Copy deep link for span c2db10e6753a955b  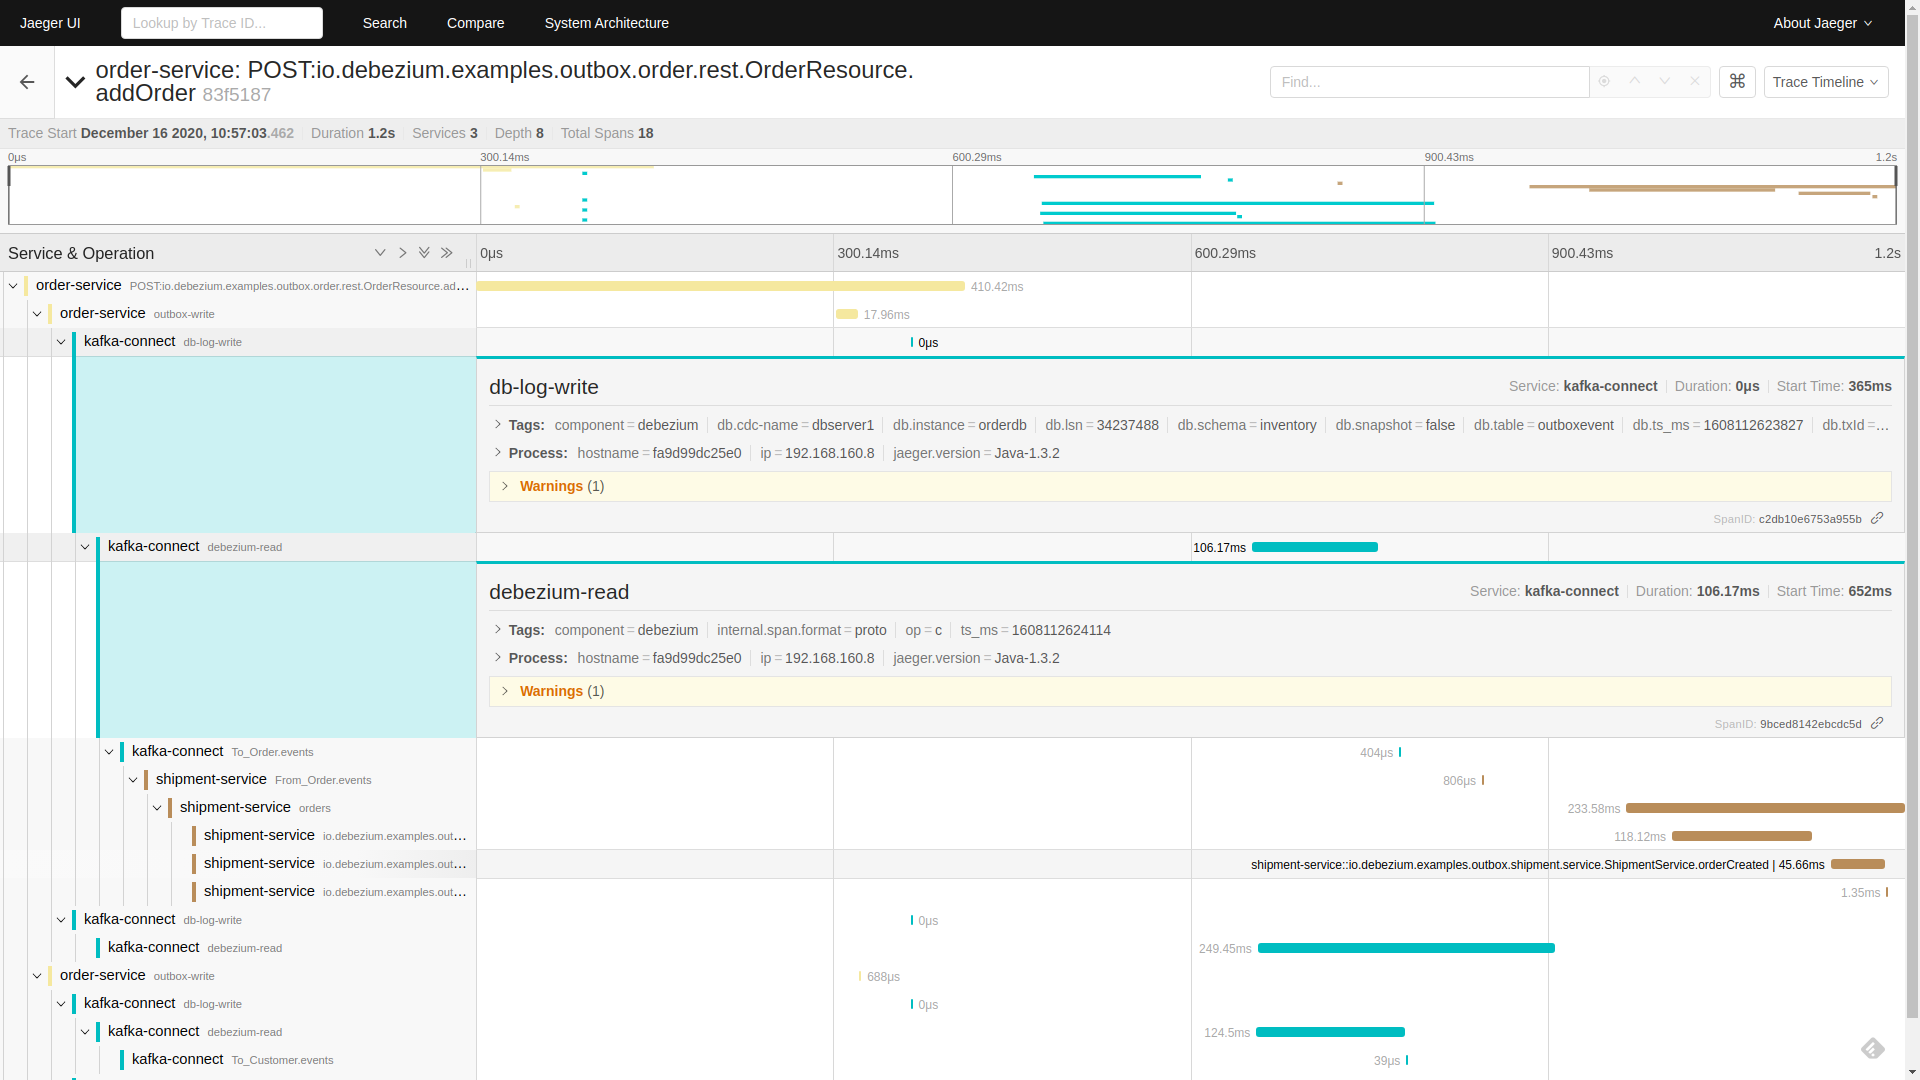tap(1877, 518)
